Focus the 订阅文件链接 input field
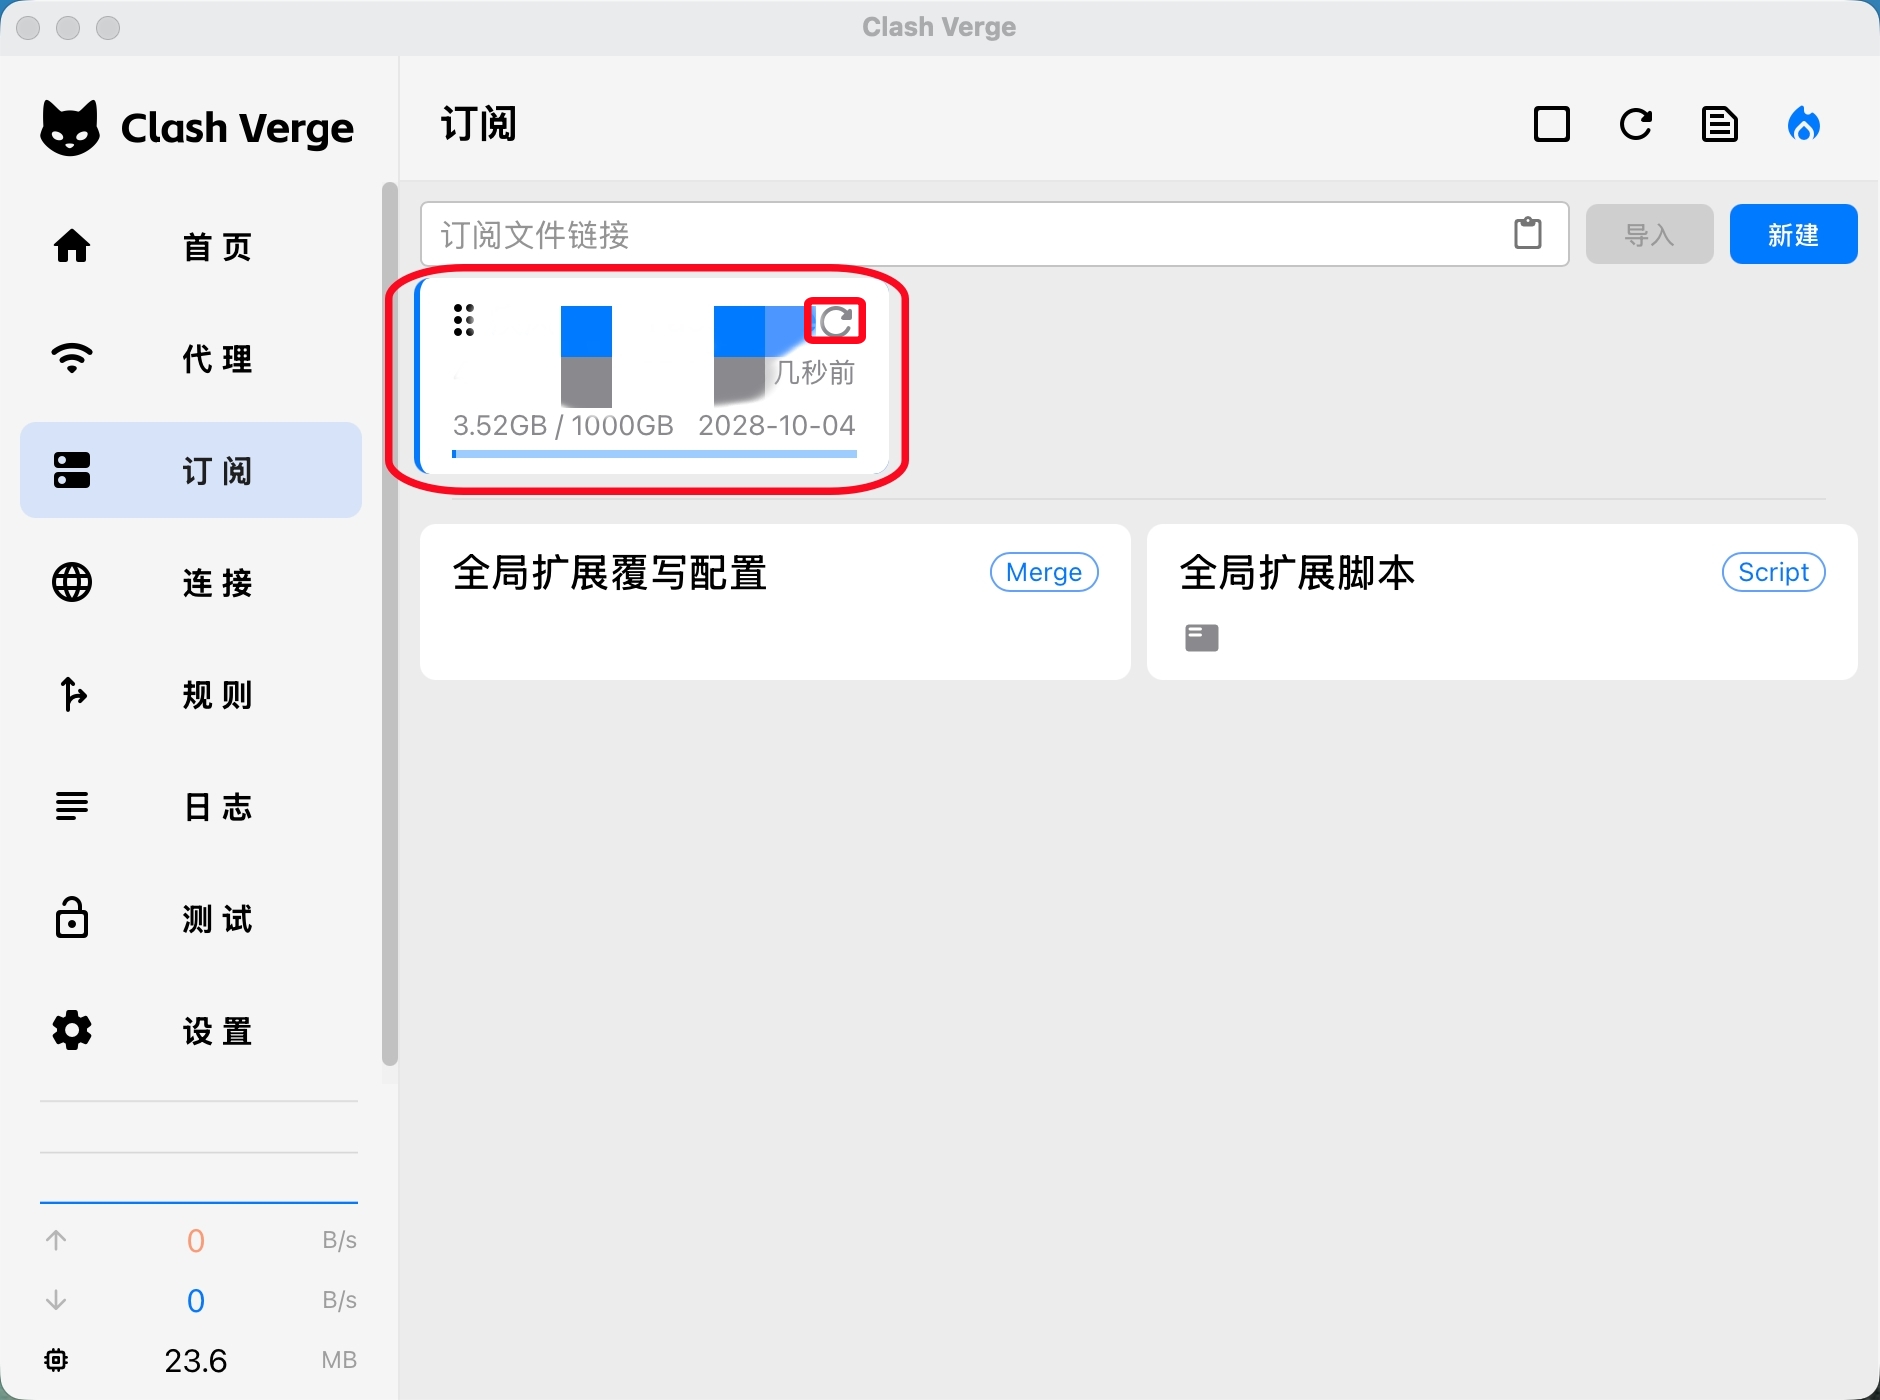1880x1400 pixels. coord(960,234)
